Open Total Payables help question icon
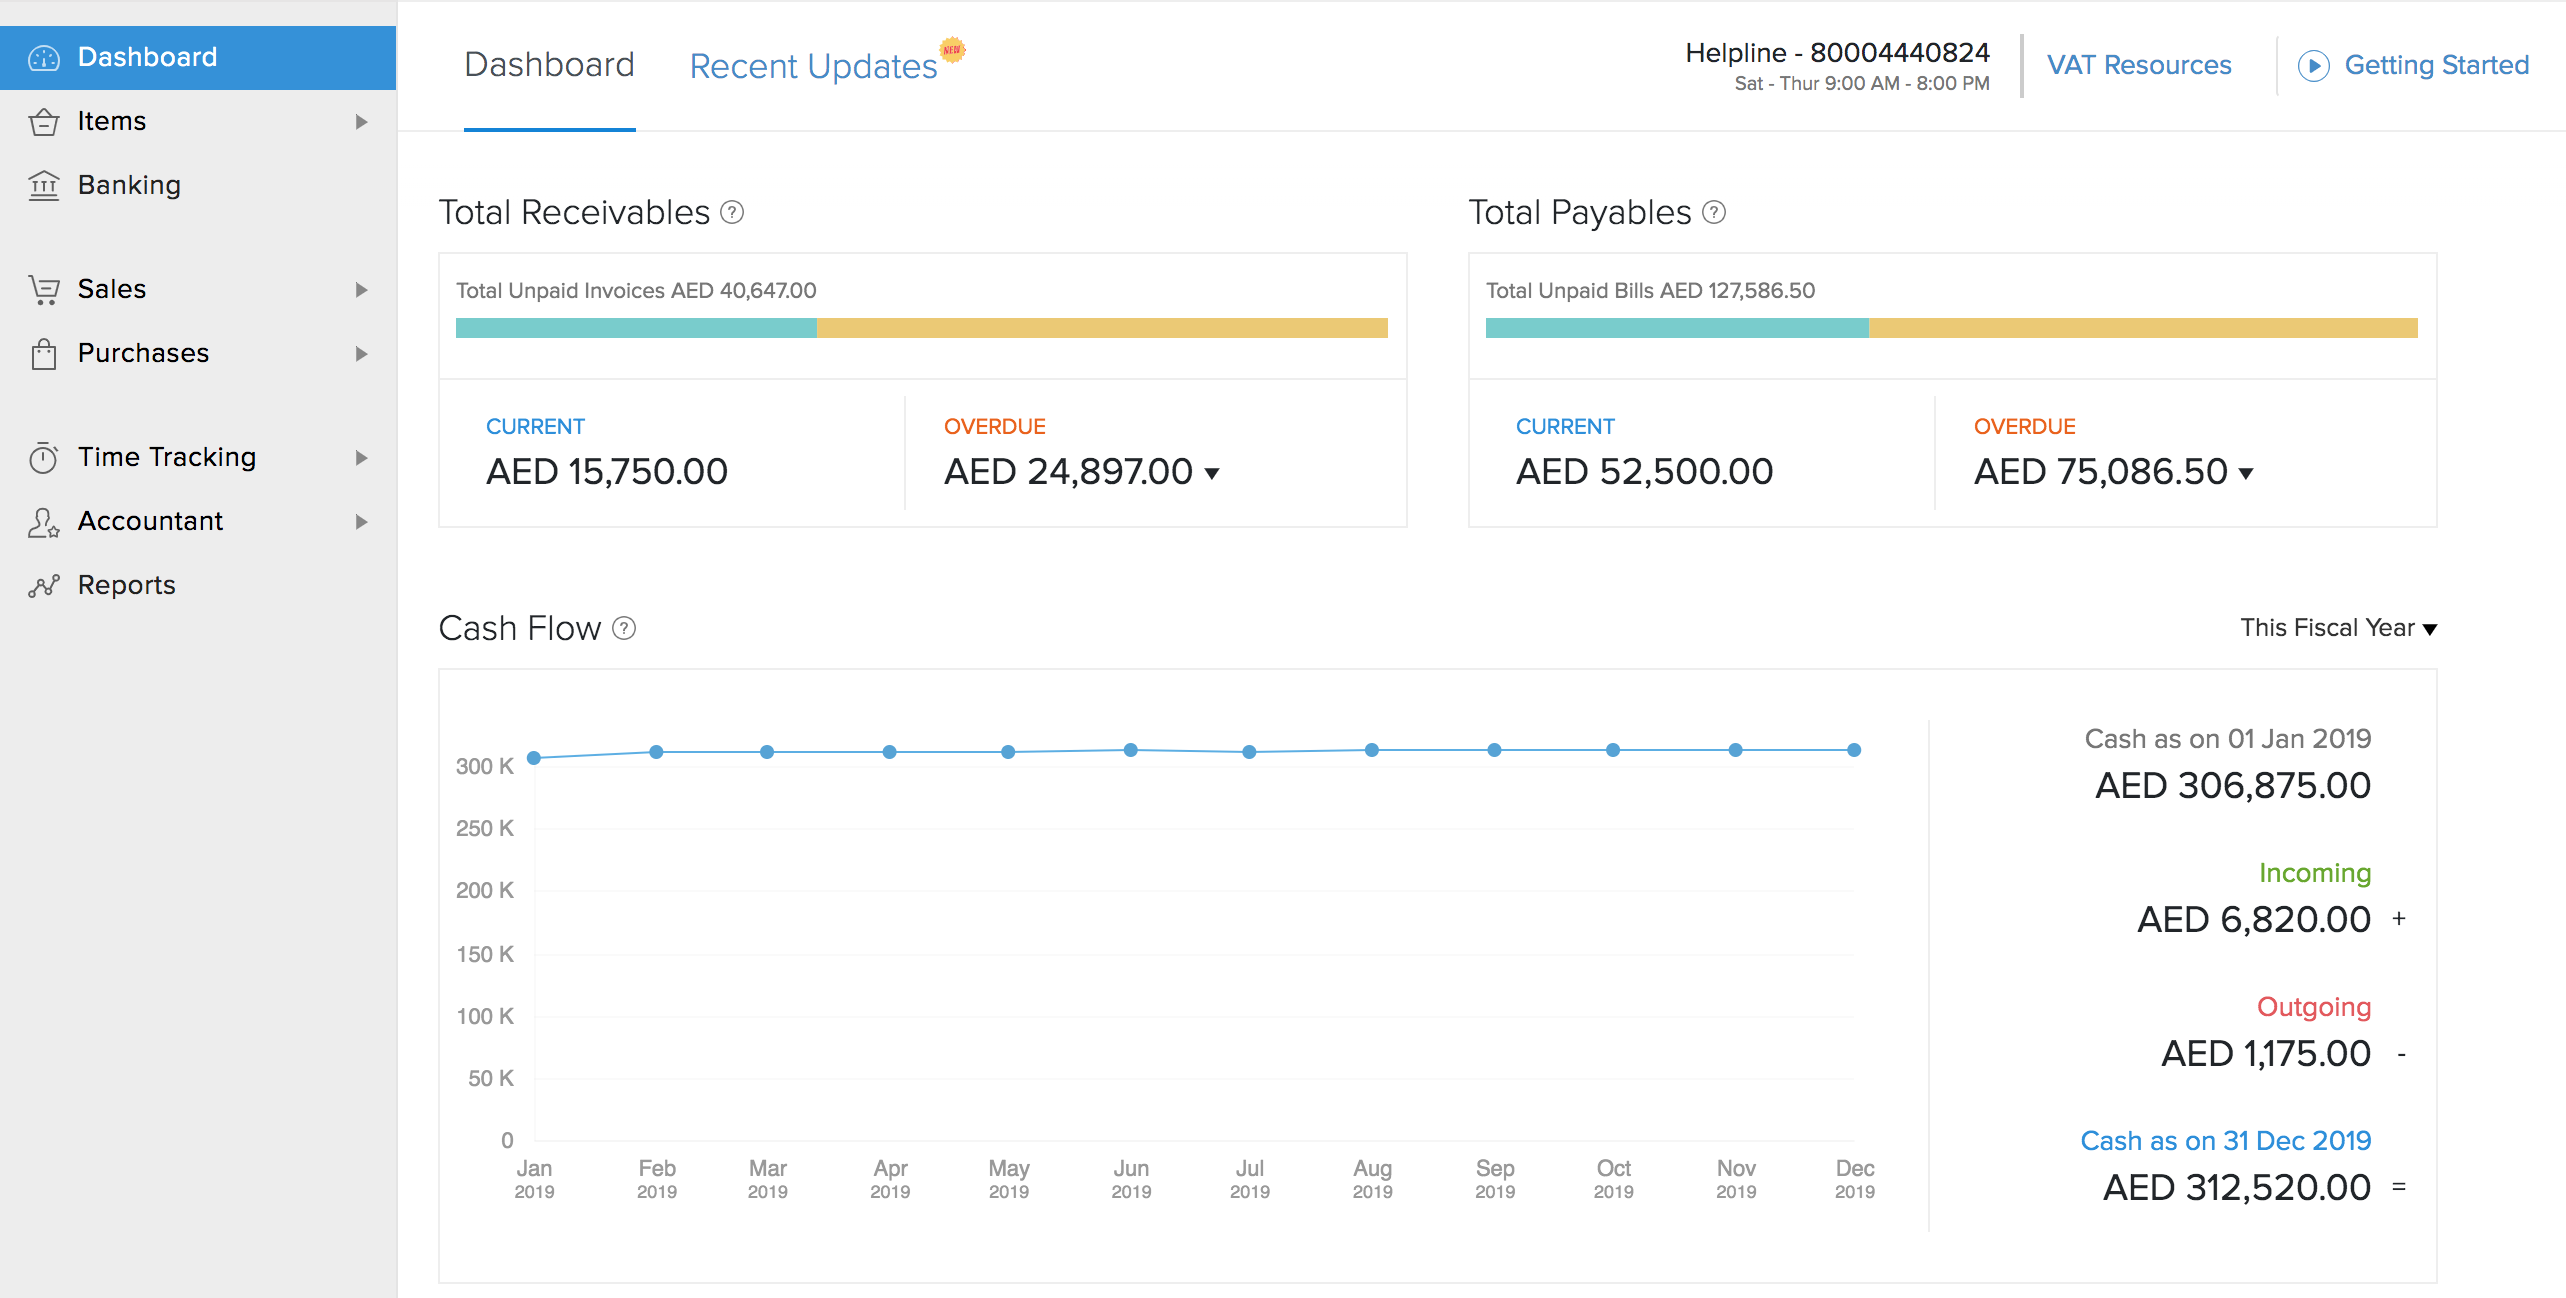 coord(1714,213)
